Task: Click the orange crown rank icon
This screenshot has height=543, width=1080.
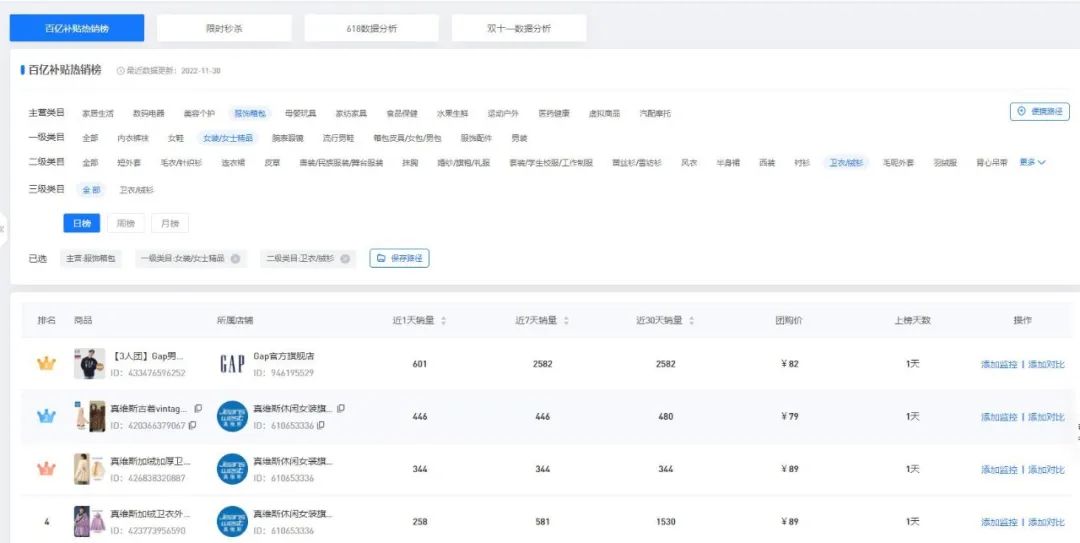Action: 46,469
